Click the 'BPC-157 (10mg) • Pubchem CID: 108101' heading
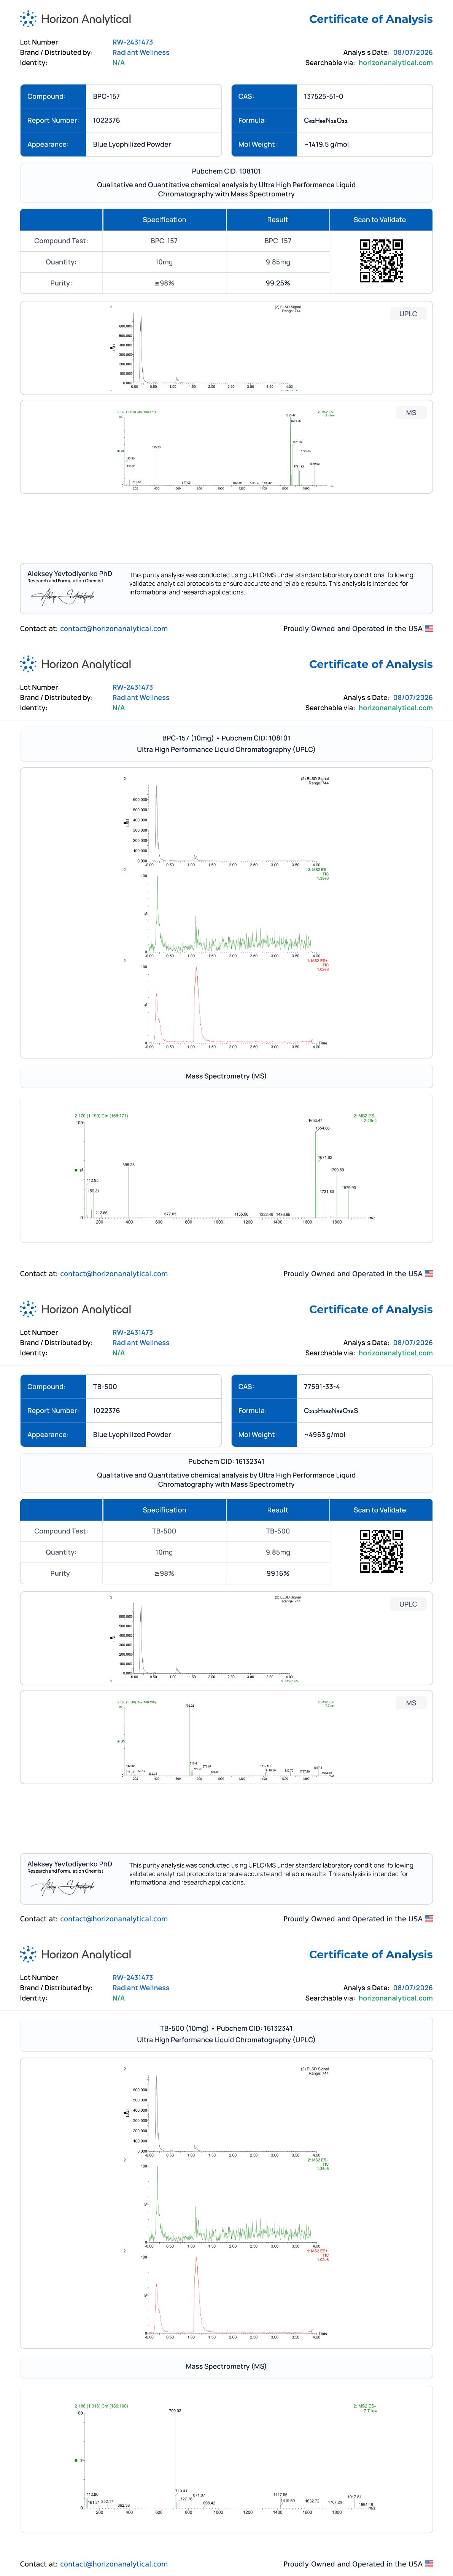The image size is (453, 2576). 226,738
